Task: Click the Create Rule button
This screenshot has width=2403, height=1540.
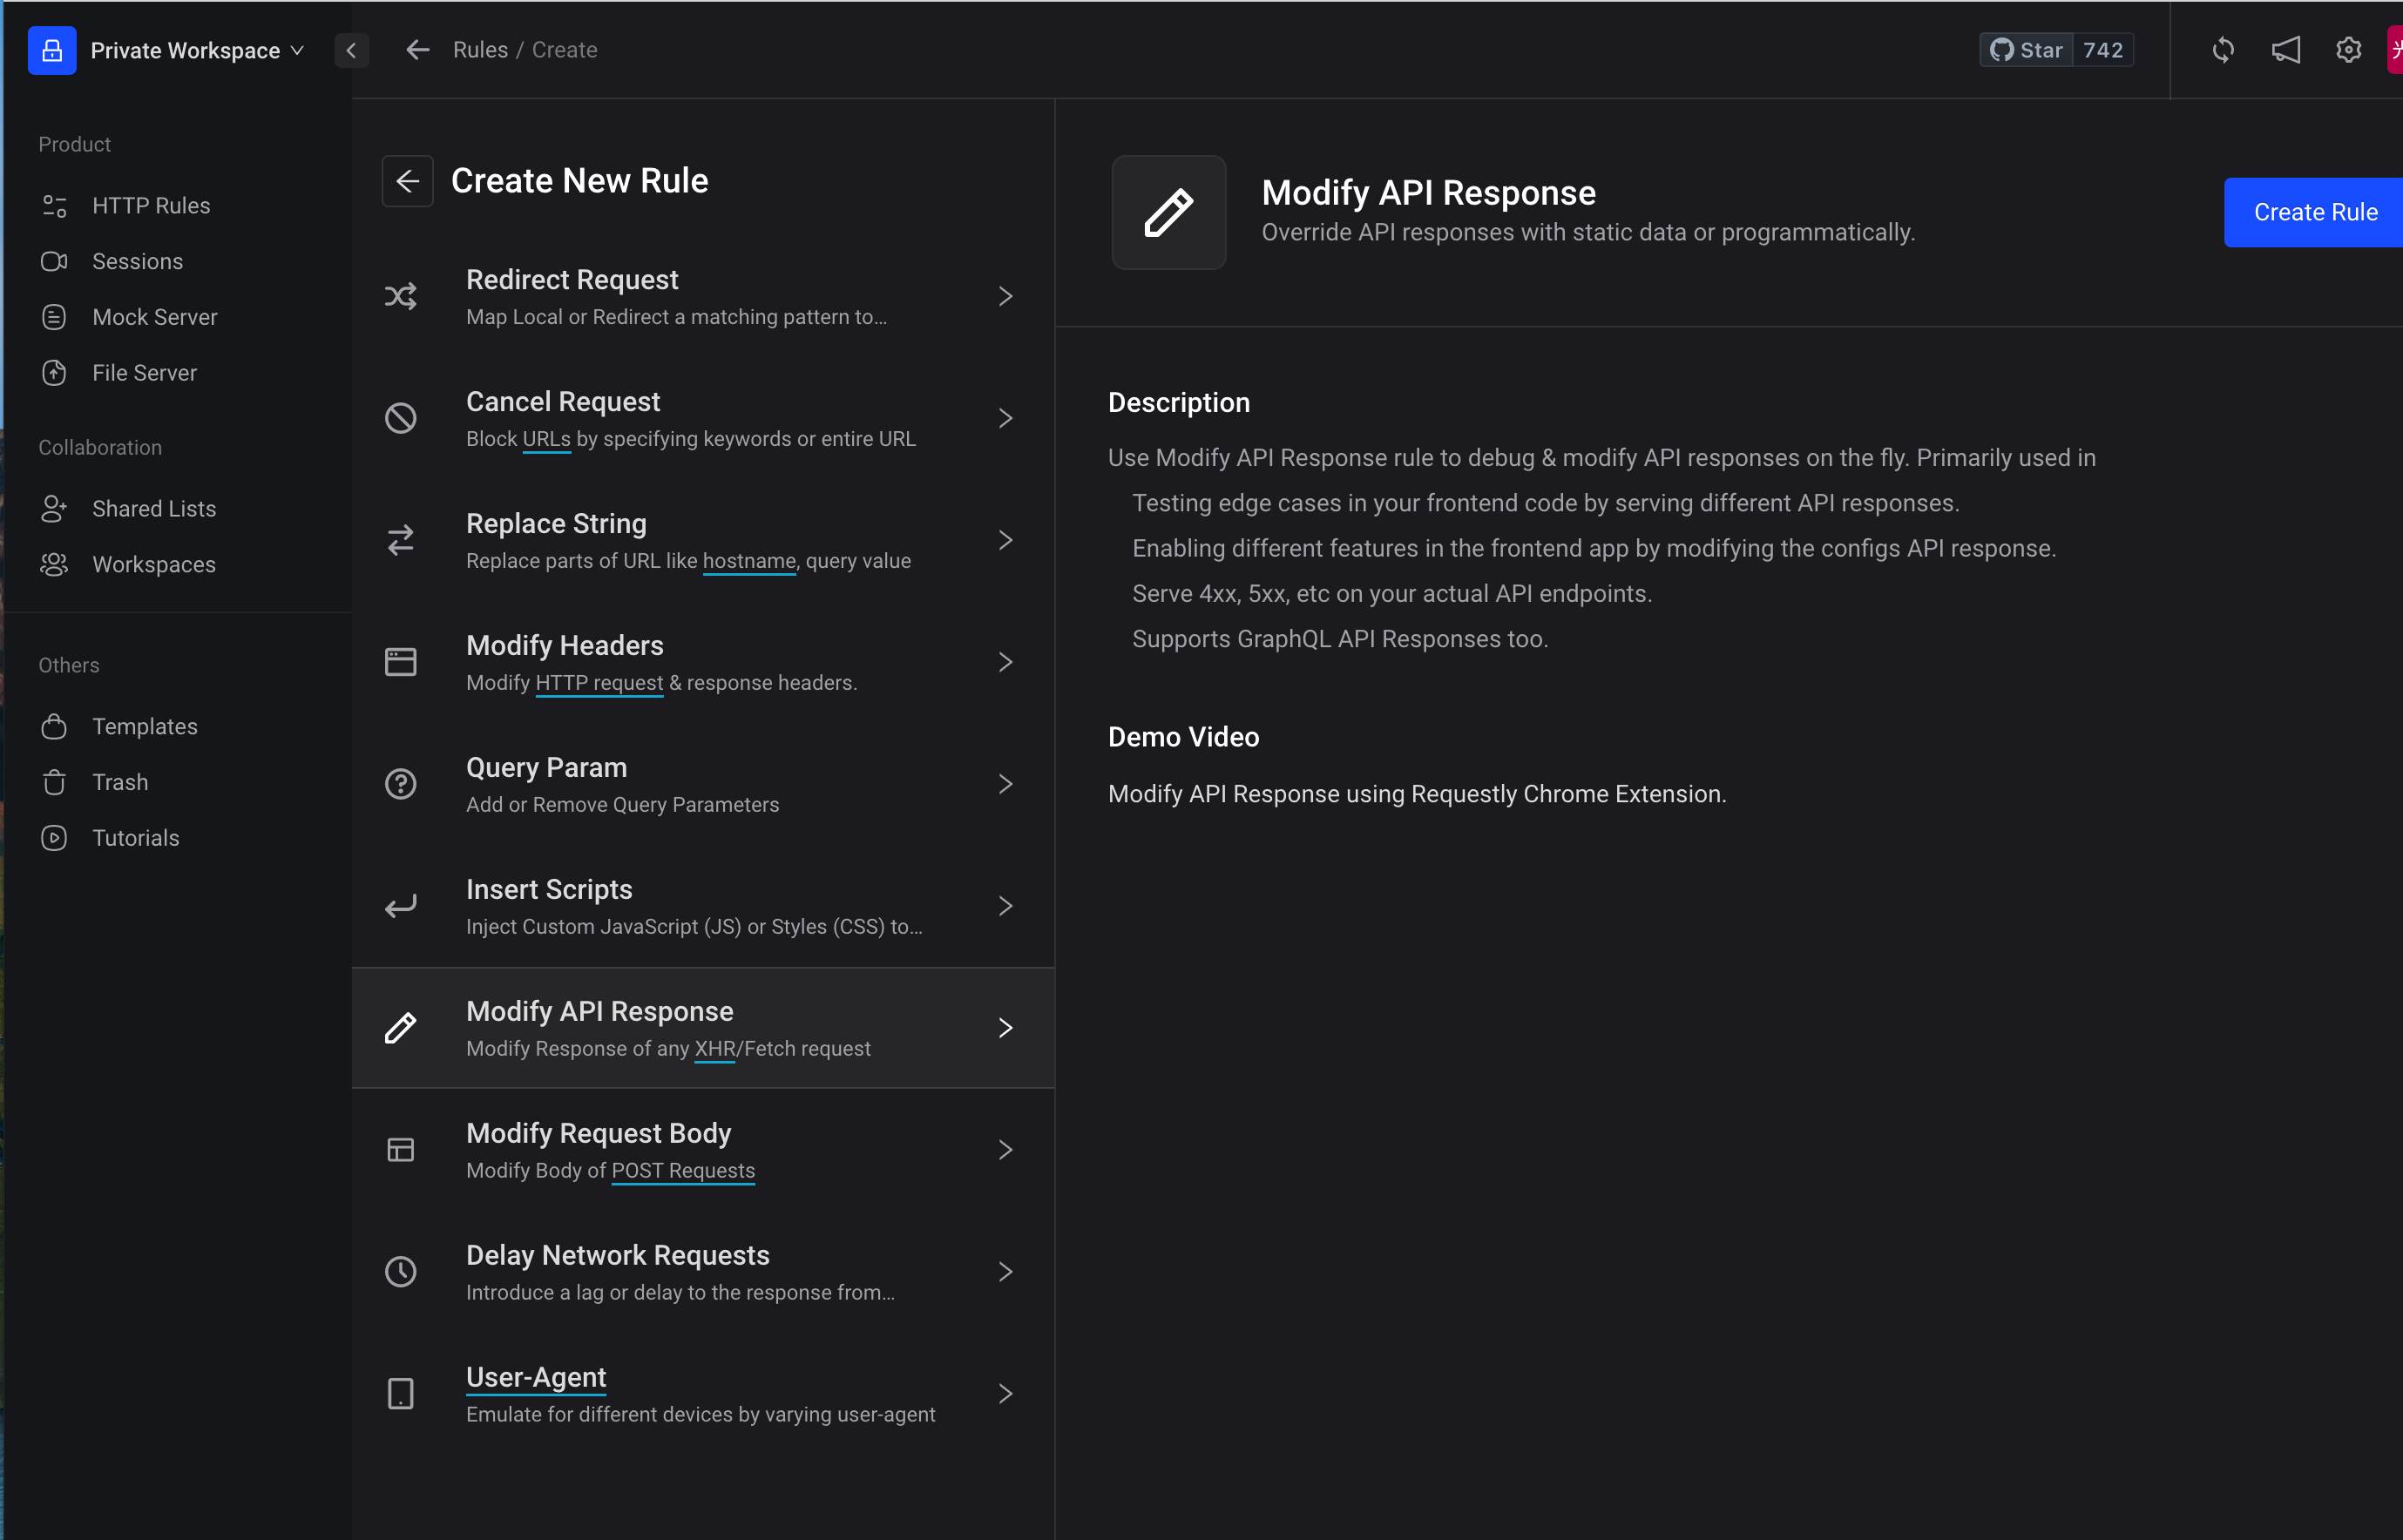Action: (x=2314, y=212)
